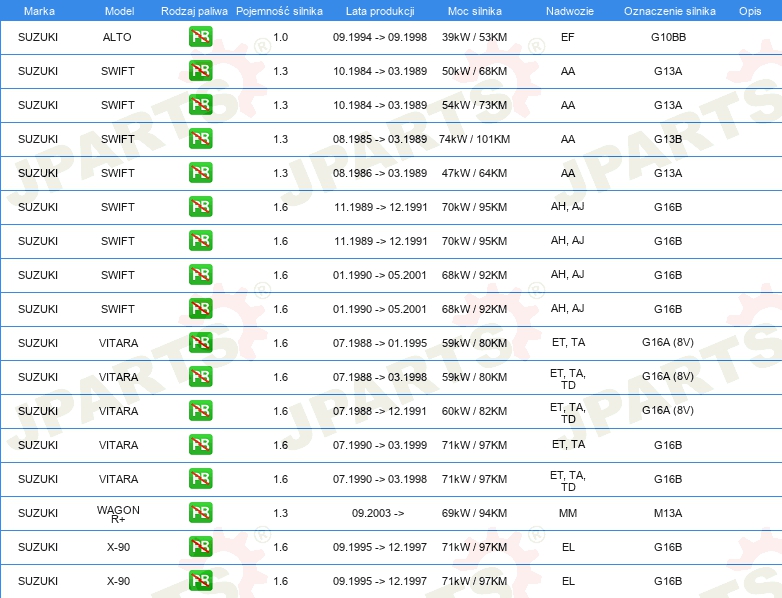Click the fuel icon for SWIFT 74kW / 101KM
The height and width of the screenshot is (598, 782).
[200, 139]
